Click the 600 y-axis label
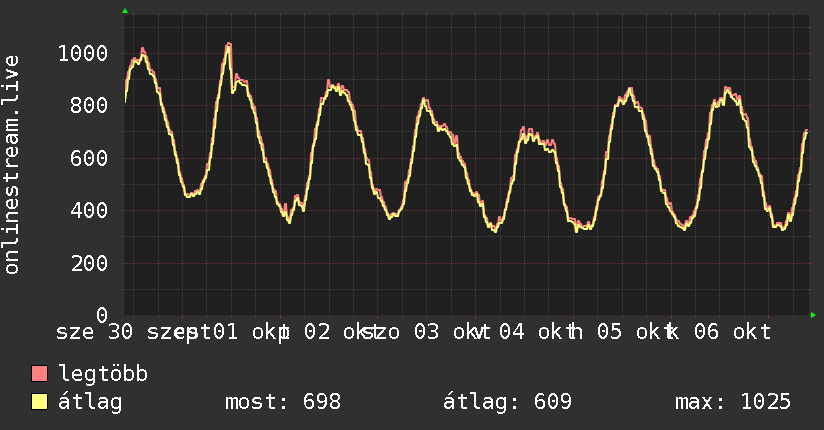This screenshot has width=824, height=430. (89, 158)
